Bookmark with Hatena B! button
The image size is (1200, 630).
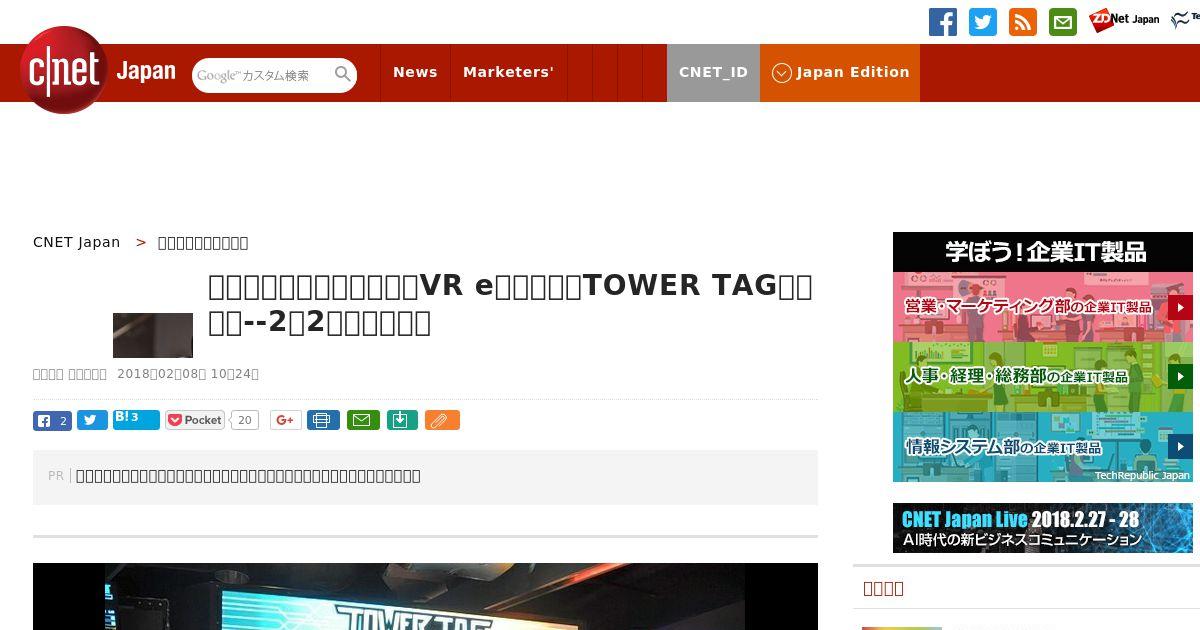click(x=136, y=419)
